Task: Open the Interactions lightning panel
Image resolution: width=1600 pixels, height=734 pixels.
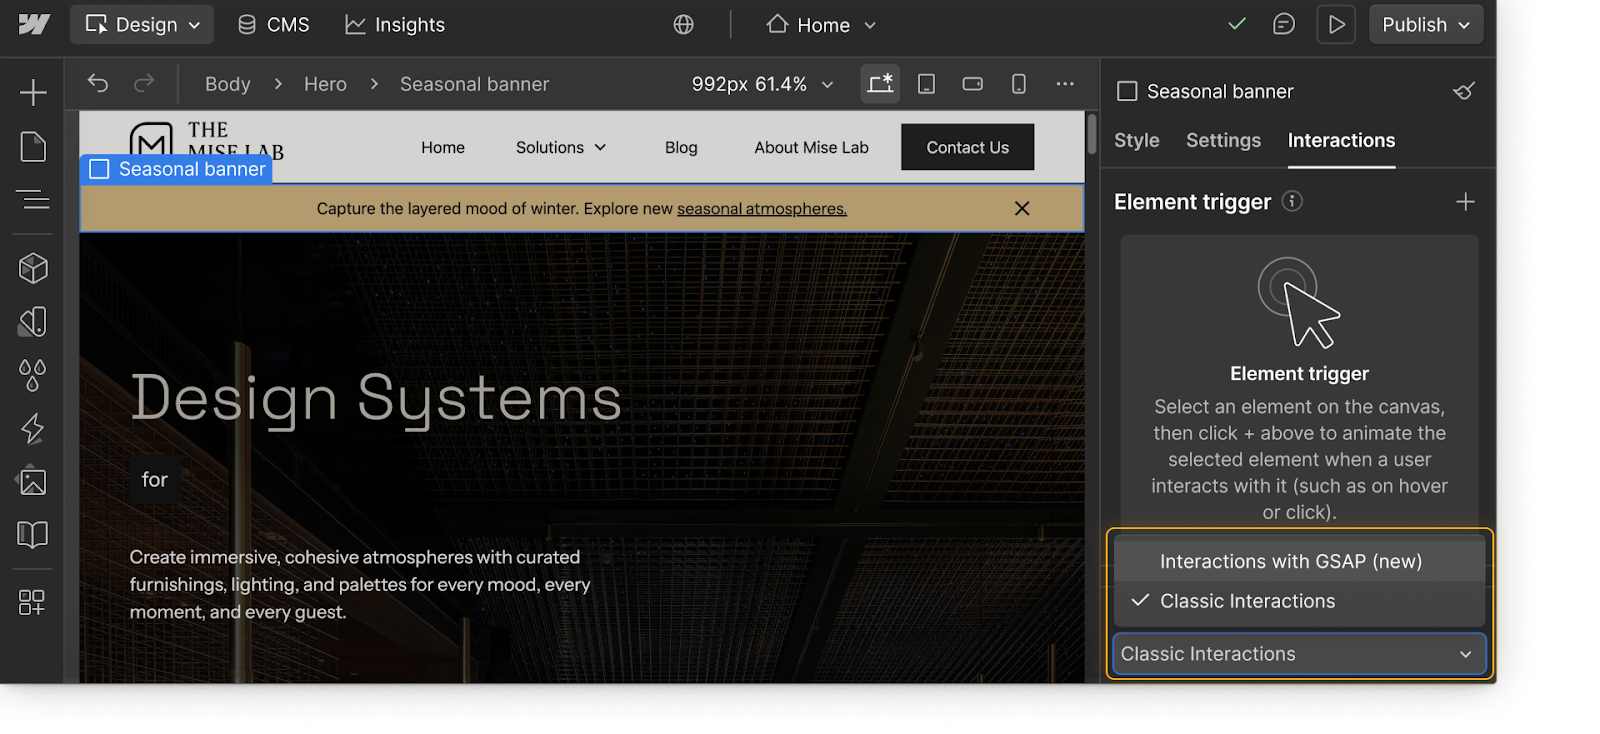Action: pyautogui.click(x=33, y=428)
